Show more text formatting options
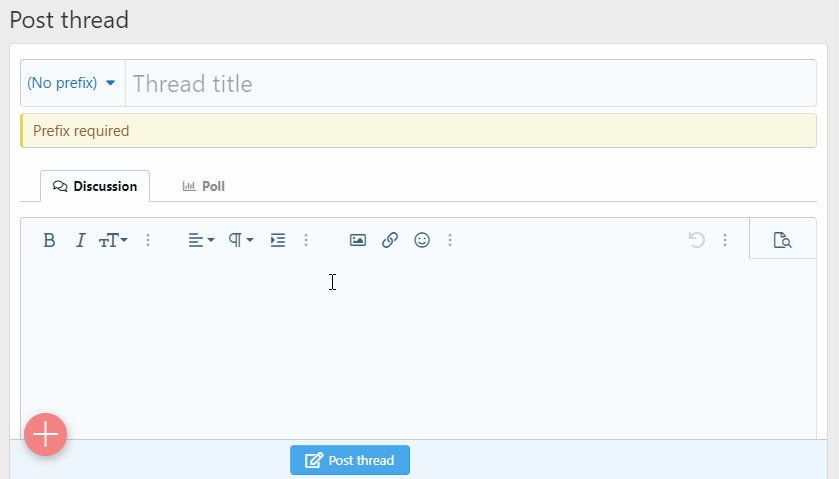The image size is (839, 479). (x=148, y=240)
